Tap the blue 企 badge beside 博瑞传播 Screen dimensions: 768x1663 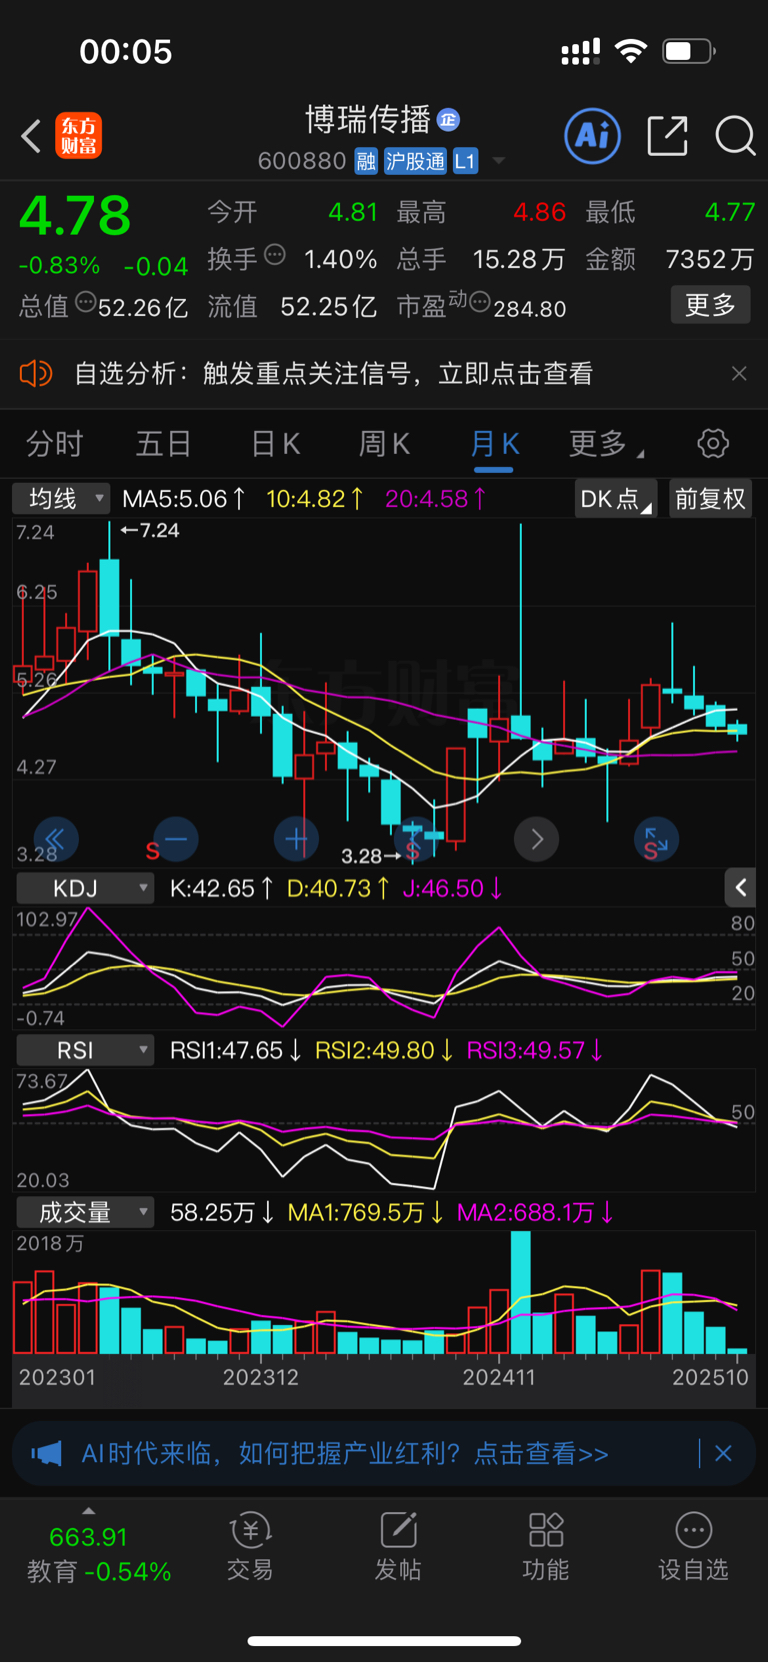[x=448, y=120]
